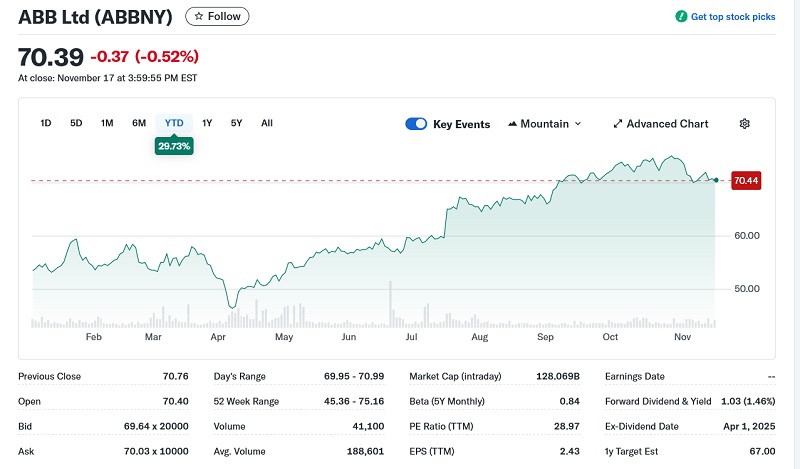The height and width of the screenshot is (469, 800).
Task: Switch chart to 6M range
Action: point(139,123)
